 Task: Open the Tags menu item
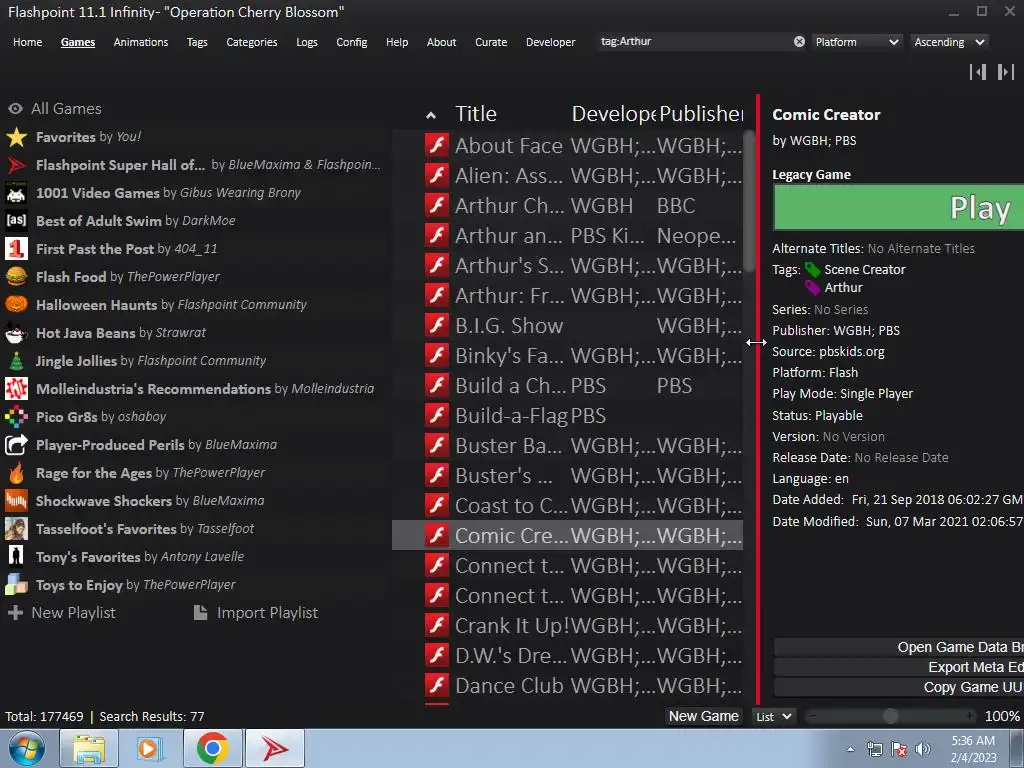click(197, 42)
